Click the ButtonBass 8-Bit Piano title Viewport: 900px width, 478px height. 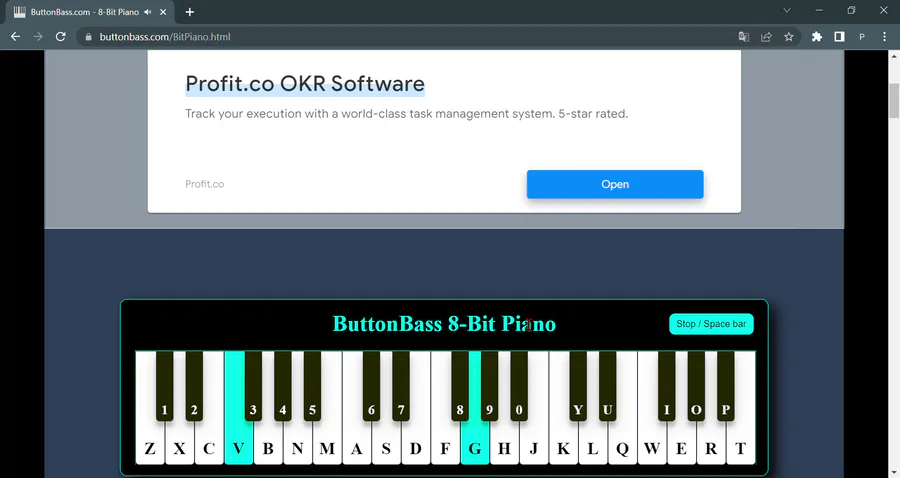(444, 324)
